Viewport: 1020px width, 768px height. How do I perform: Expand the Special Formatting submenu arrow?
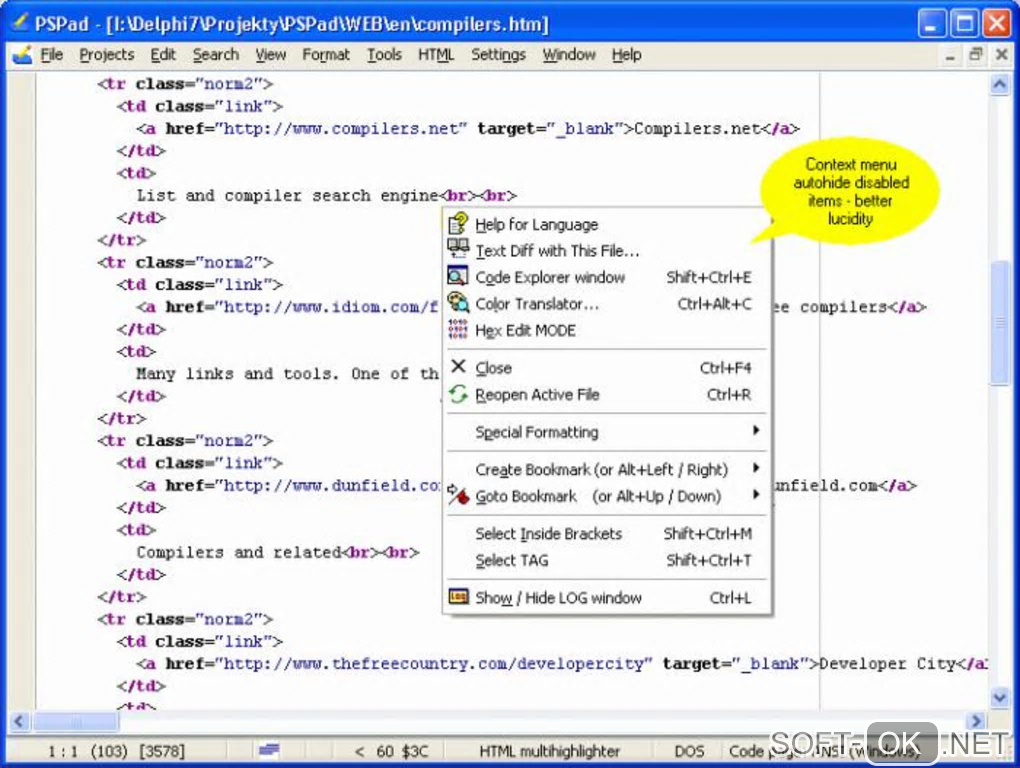point(755,430)
